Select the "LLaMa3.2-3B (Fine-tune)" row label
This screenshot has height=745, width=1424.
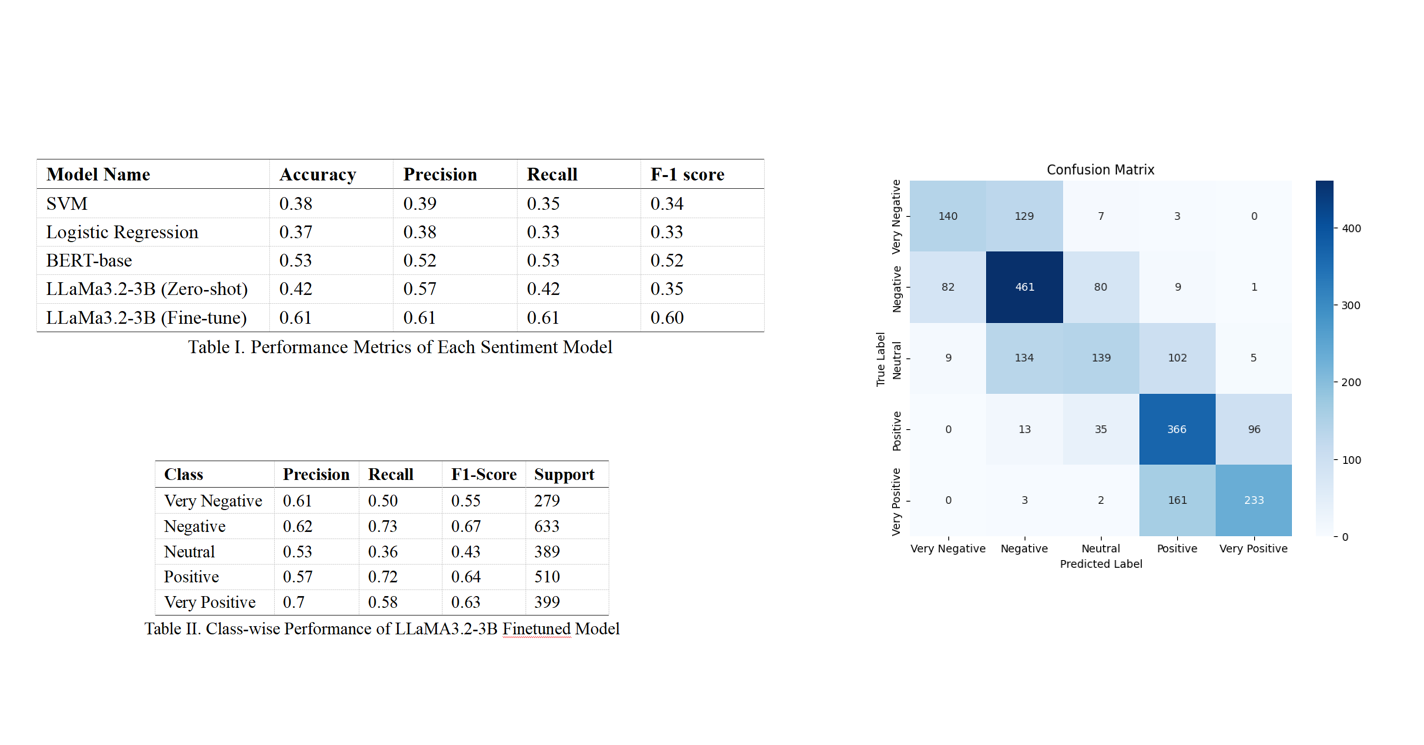[x=146, y=318]
